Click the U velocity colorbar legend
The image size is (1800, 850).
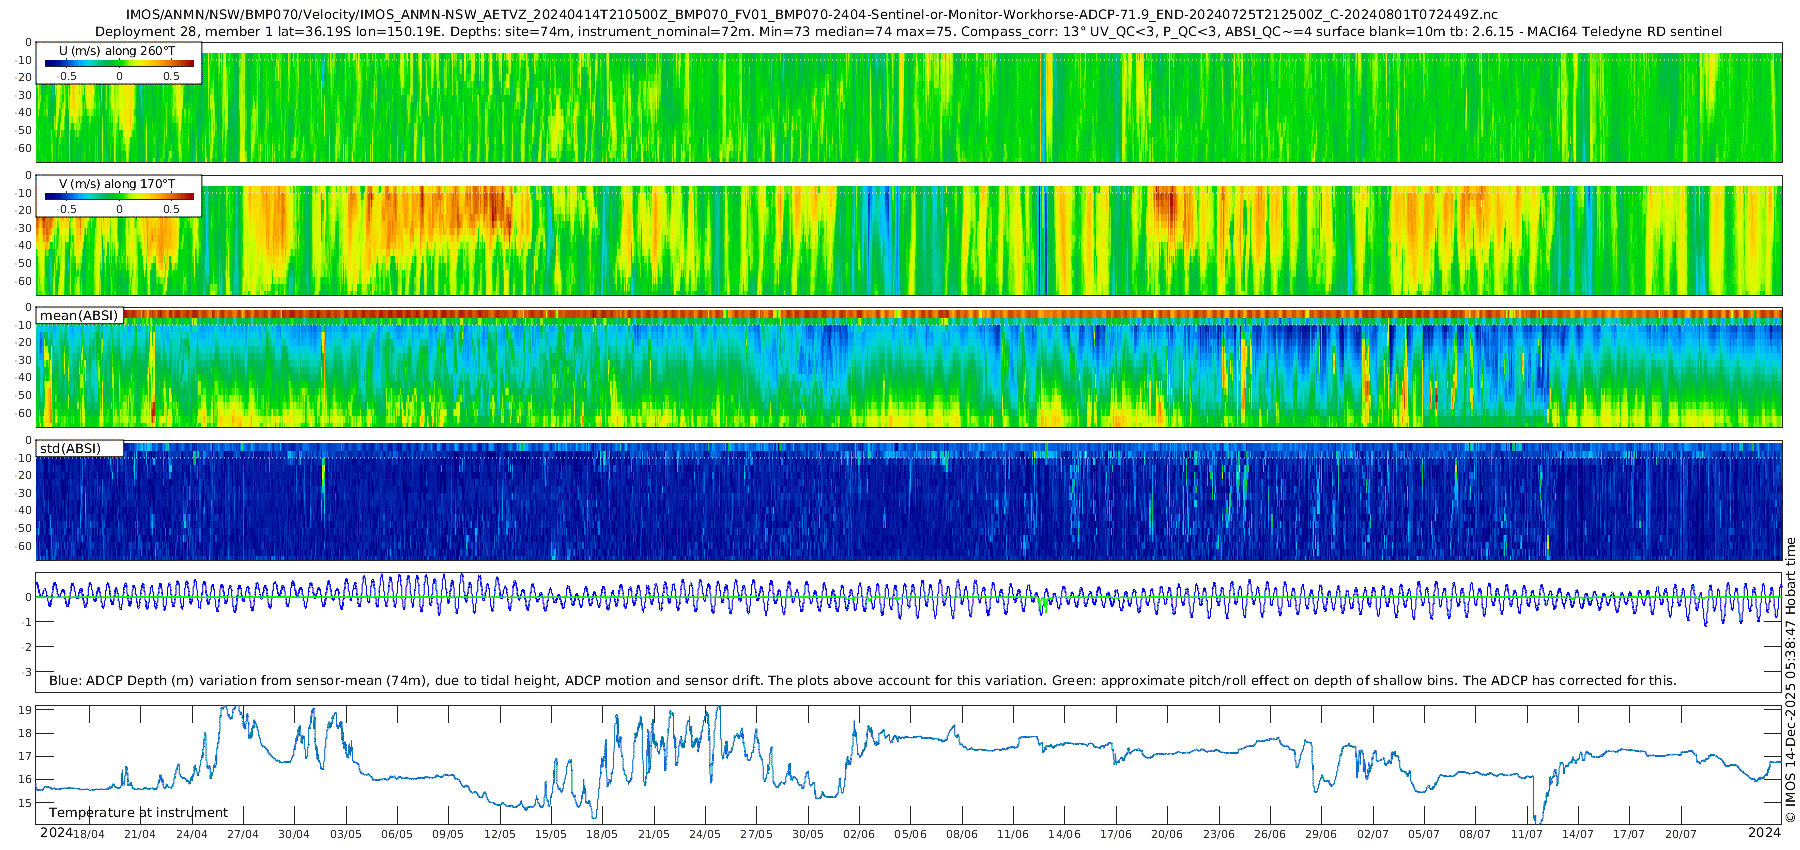point(119,64)
